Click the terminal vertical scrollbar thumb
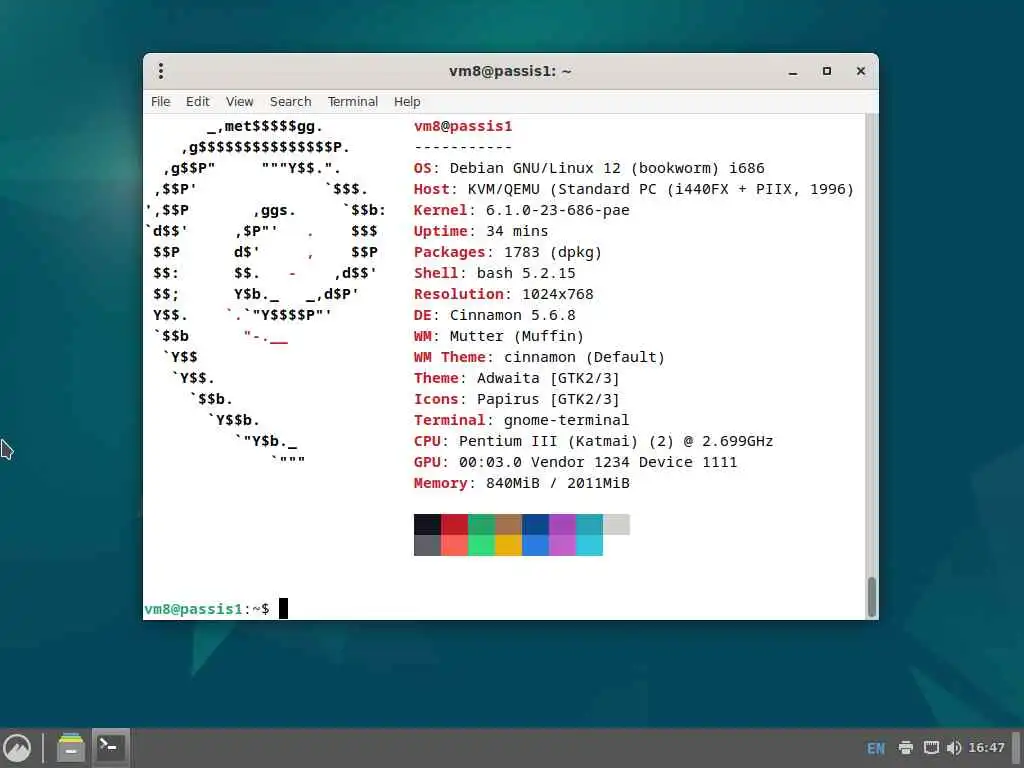This screenshot has height=768, width=1024. pyautogui.click(x=871, y=597)
